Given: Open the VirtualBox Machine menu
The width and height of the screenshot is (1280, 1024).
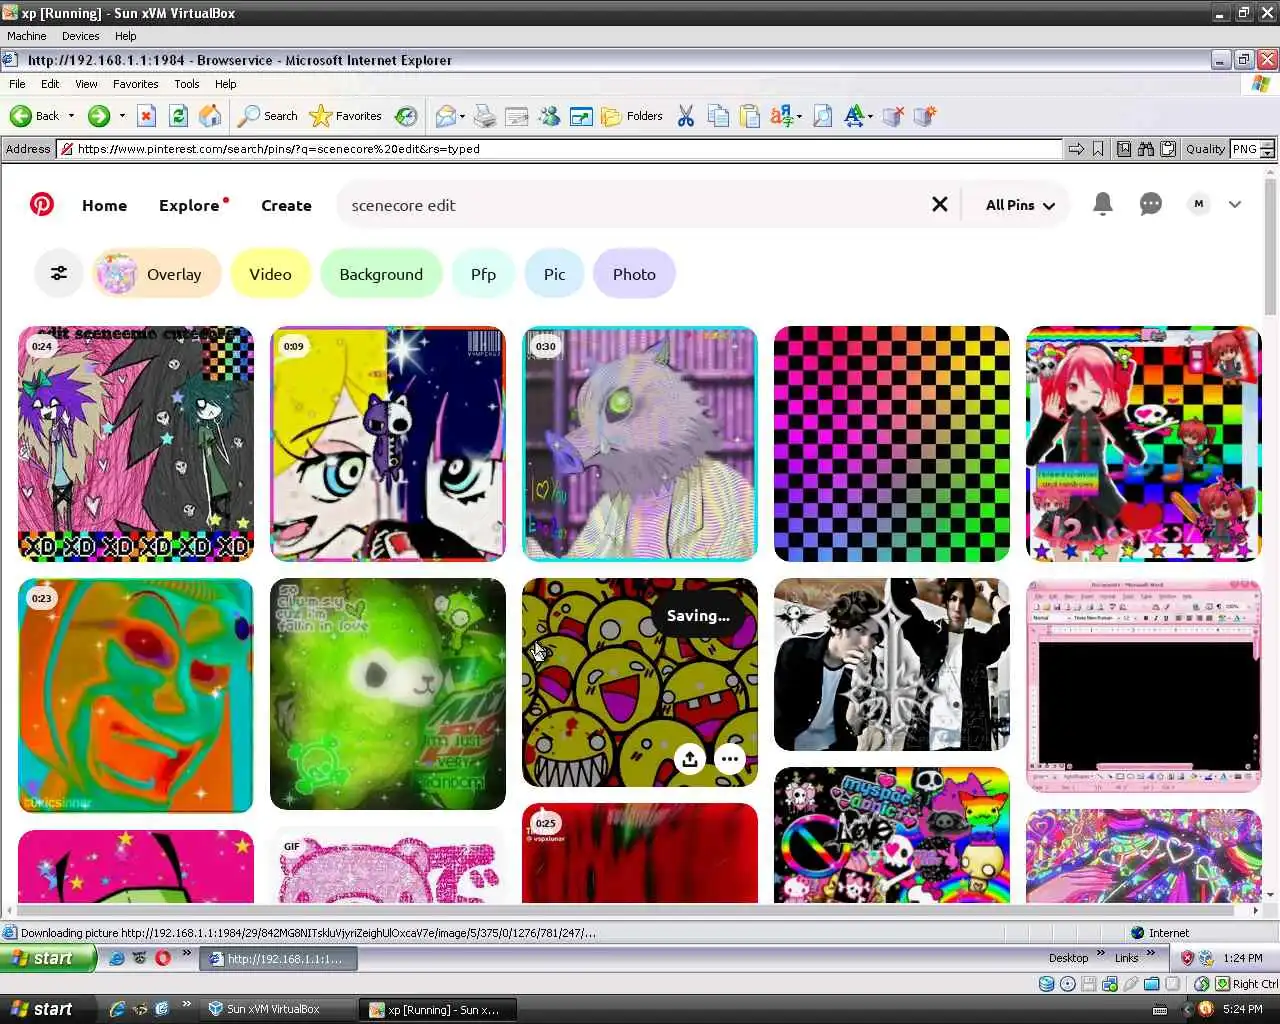Looking at the screenshot, I should (27, 36).
